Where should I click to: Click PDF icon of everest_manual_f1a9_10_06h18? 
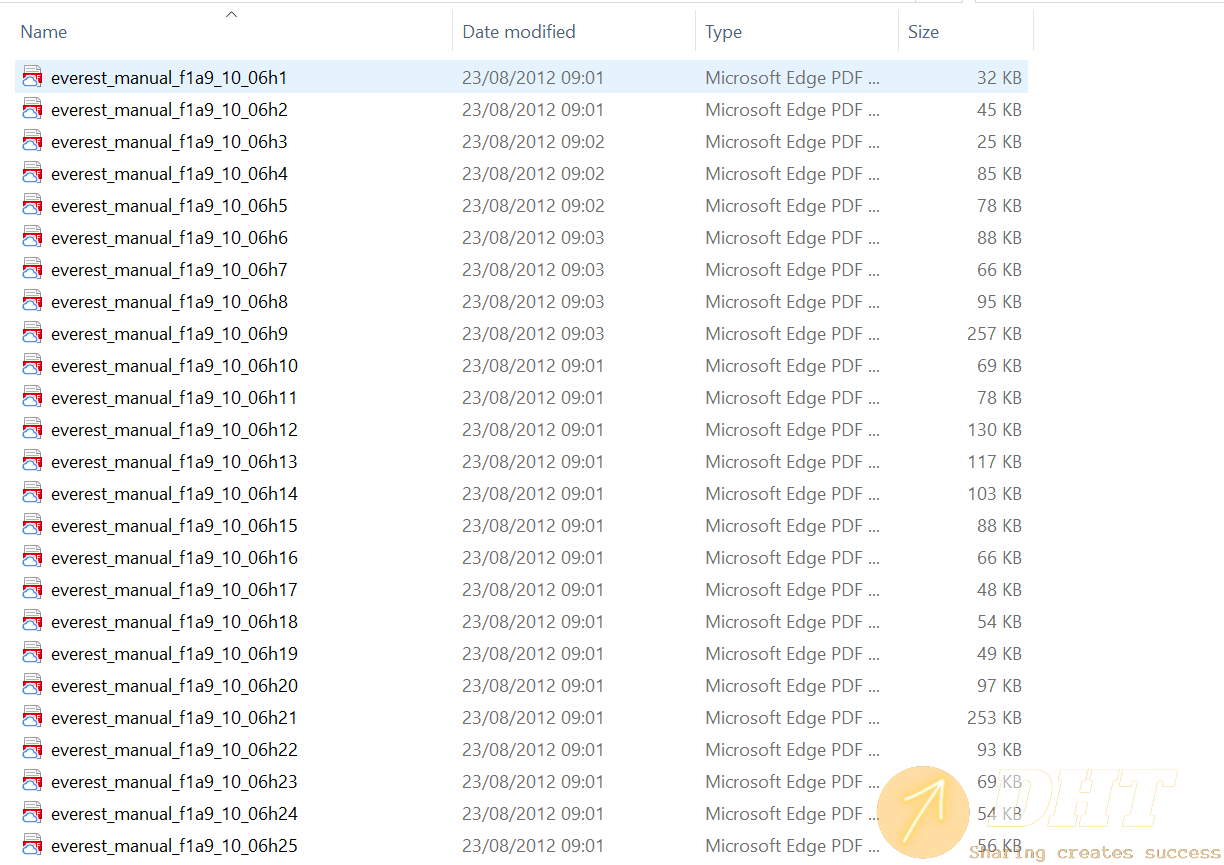click(x=33, y=621)
